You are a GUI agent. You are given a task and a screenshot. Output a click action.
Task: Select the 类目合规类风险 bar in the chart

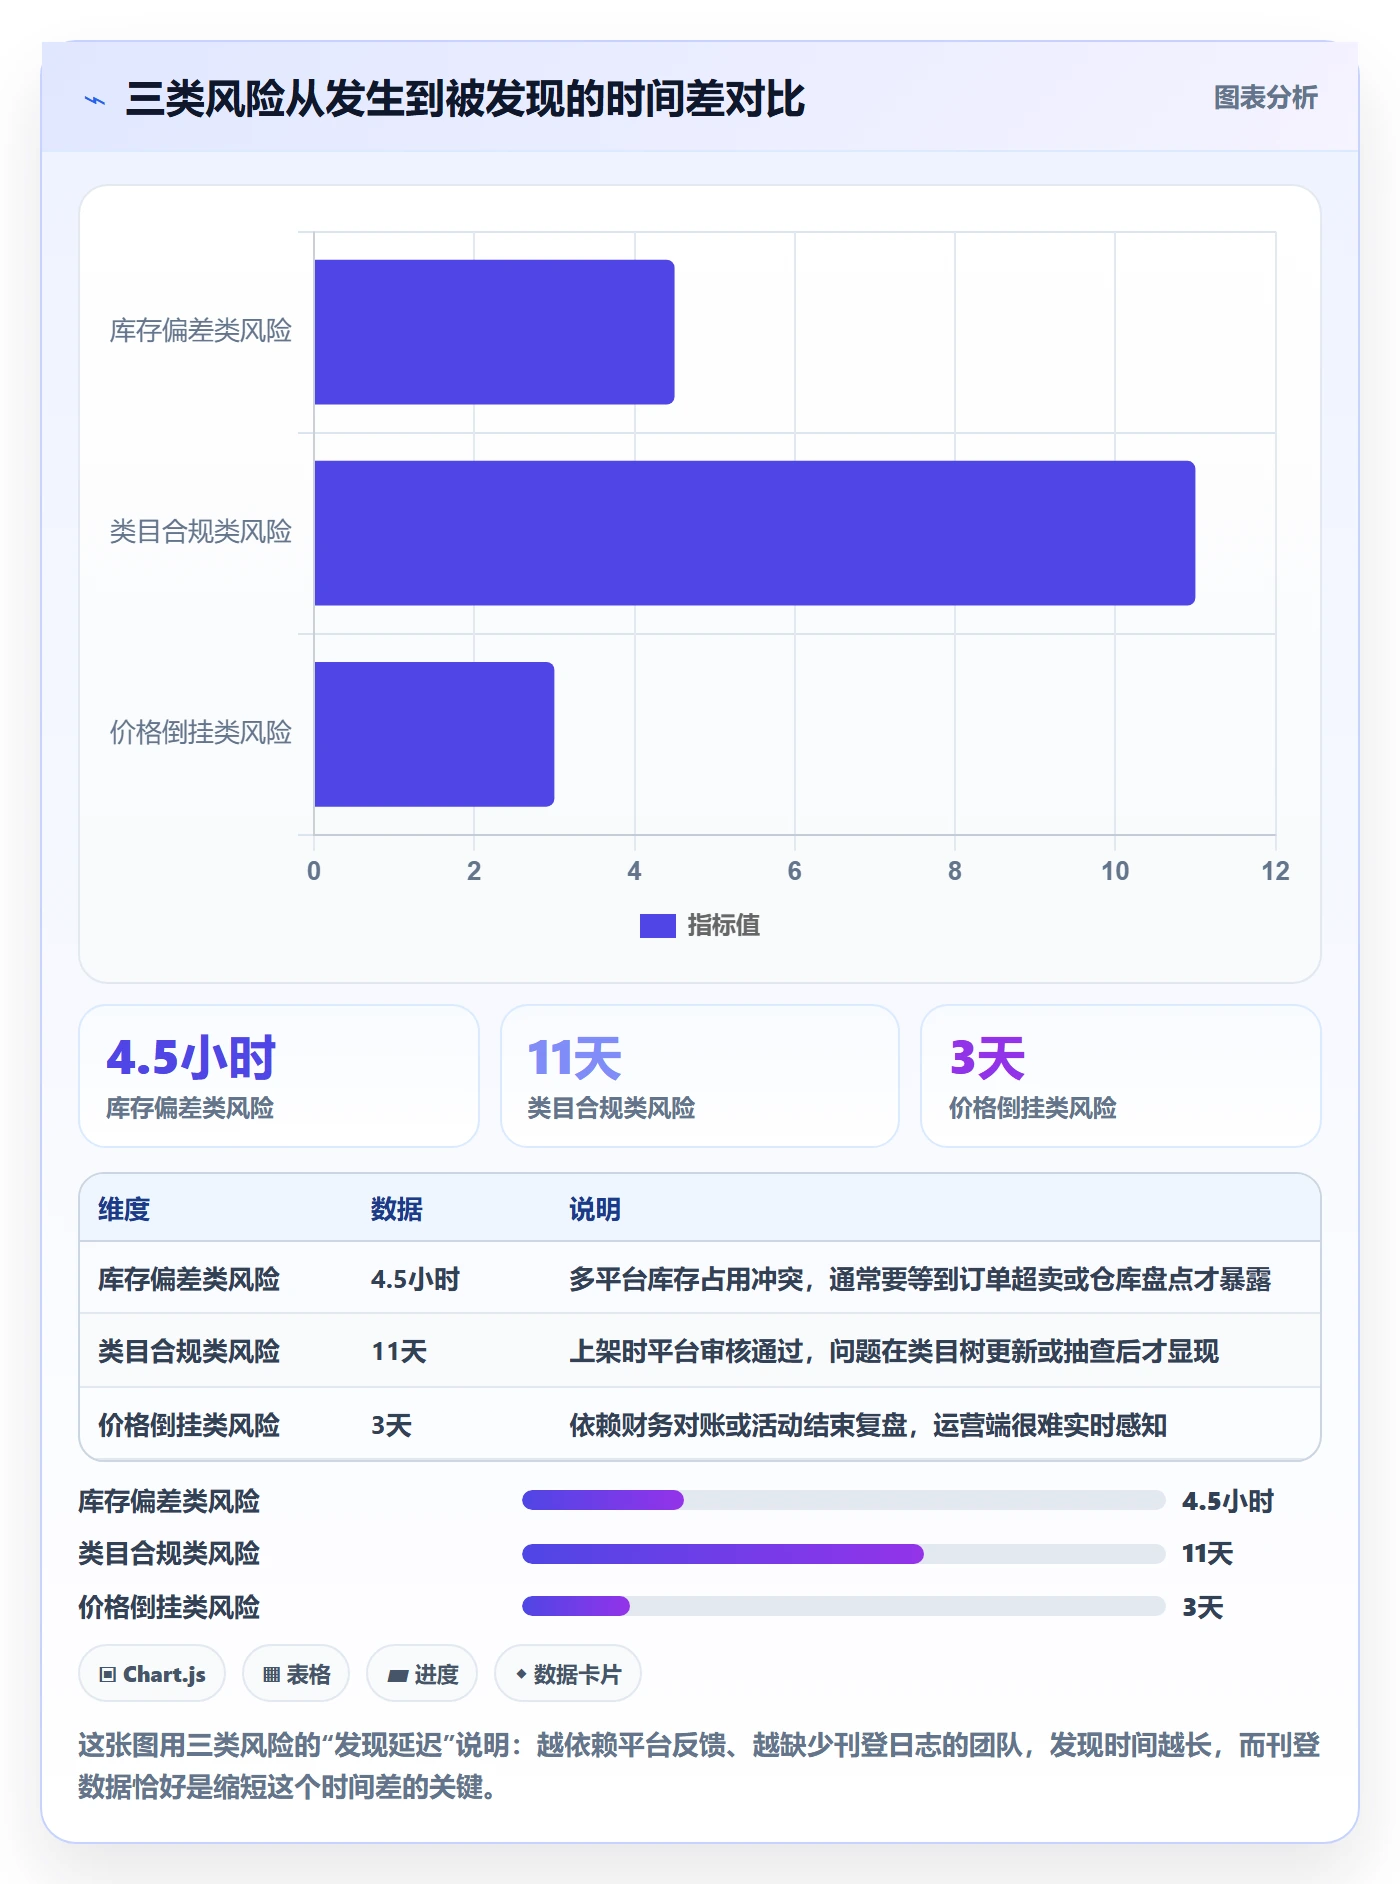pyautogui.click(x=755, y=533)
